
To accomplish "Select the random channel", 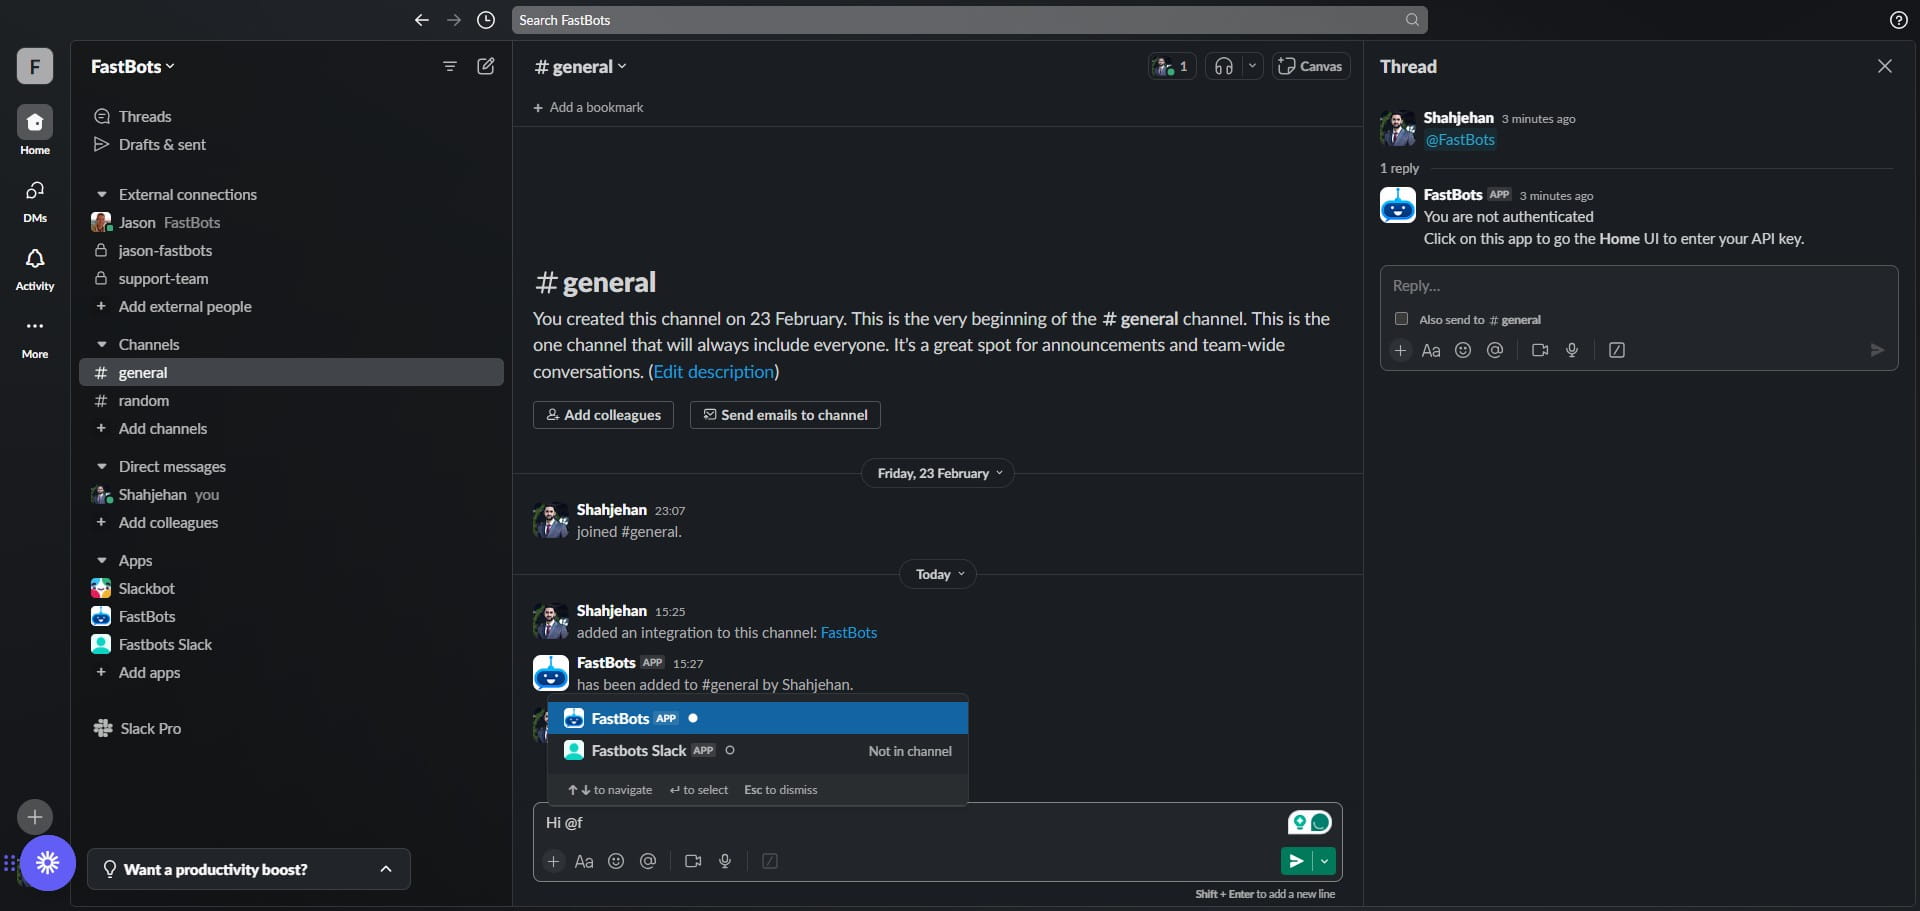I will [291, 400].
